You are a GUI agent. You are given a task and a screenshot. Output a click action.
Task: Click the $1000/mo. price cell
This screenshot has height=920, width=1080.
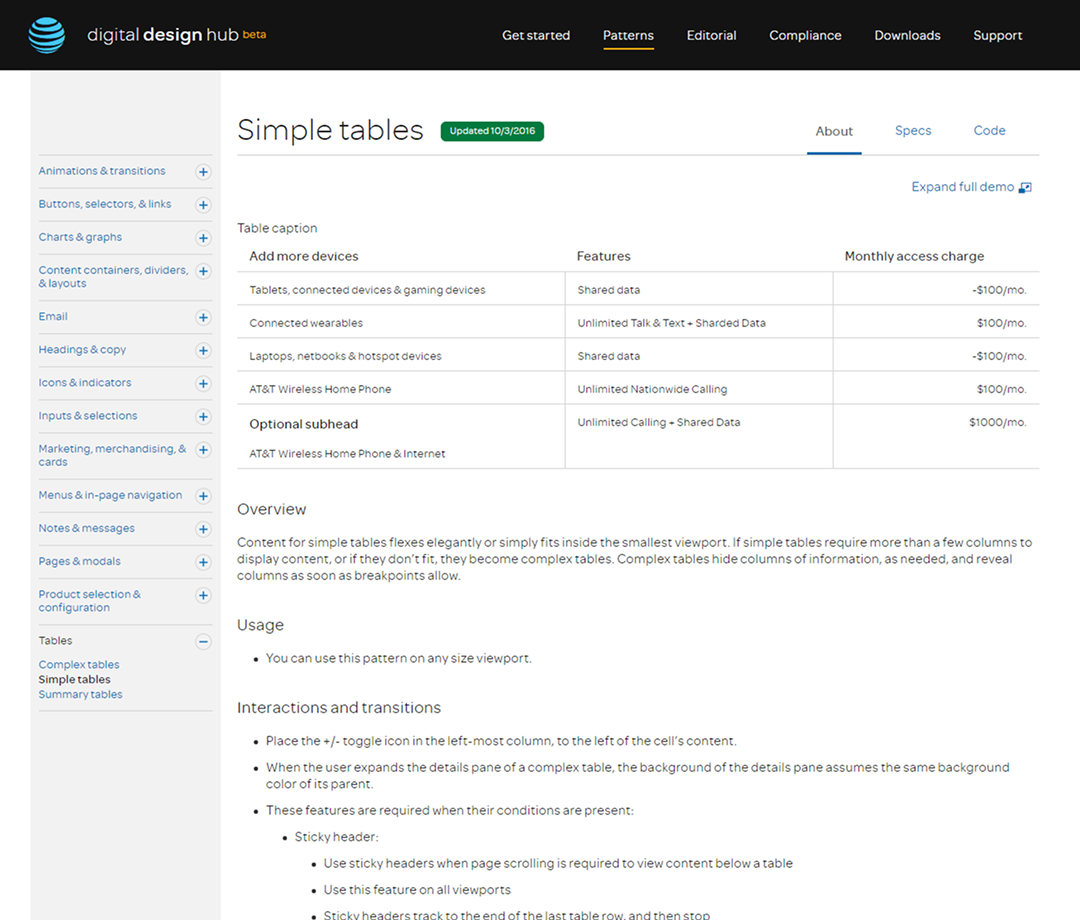pyautogui.click(x=997, y=422)
